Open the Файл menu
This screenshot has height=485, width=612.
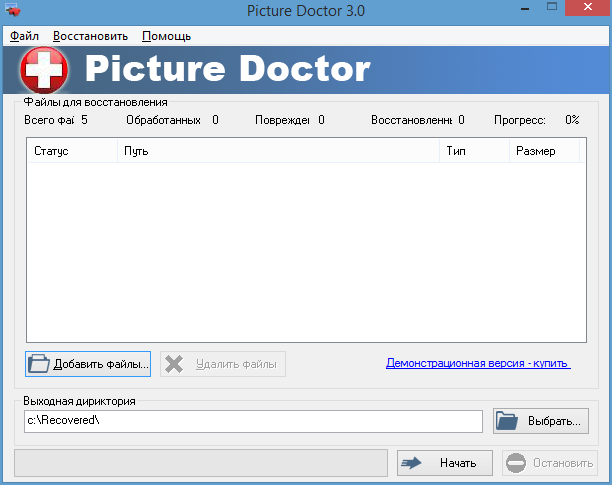(23, 36)
